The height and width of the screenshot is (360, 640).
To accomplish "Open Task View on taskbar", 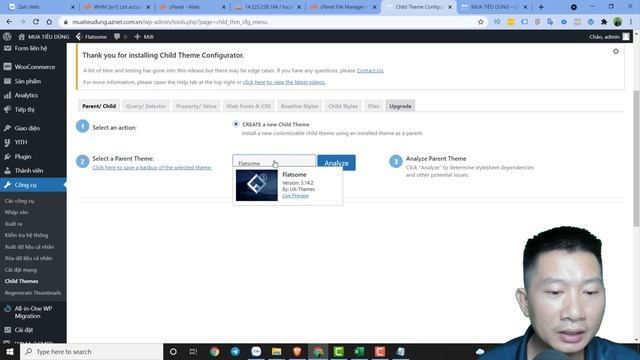I will (x=193, y=351).
